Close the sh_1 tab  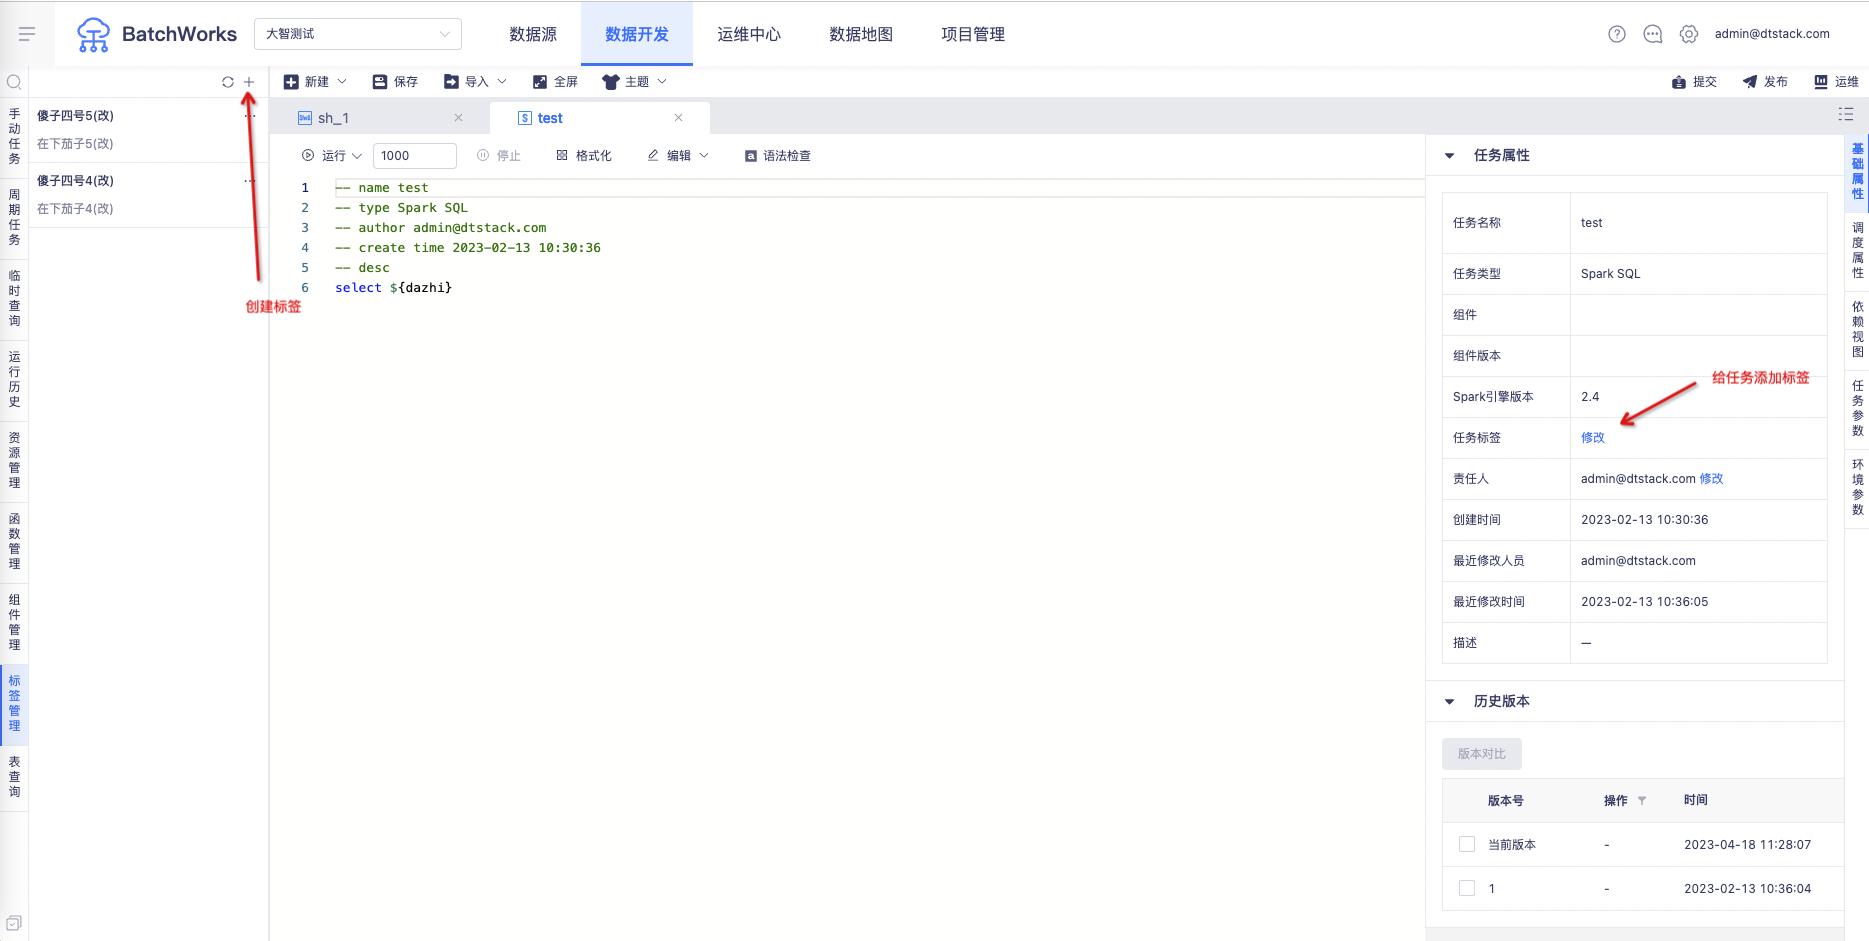[458, 118]
